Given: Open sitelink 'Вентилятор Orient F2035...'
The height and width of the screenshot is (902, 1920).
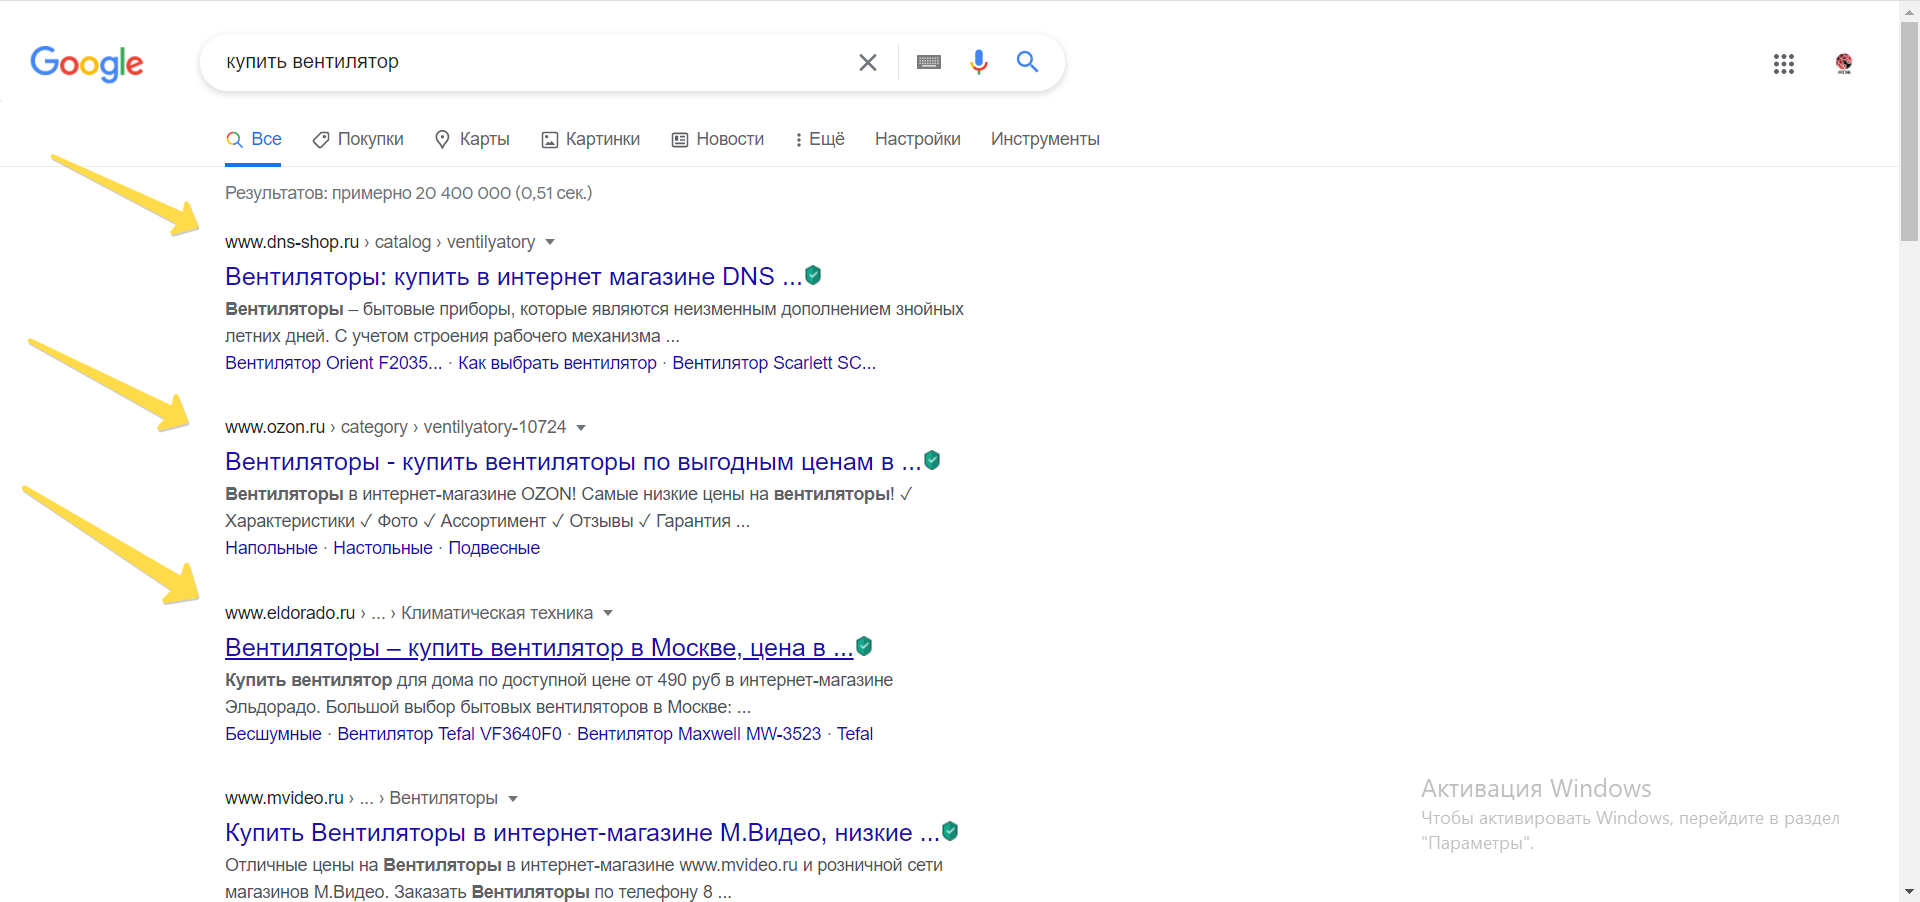Looking at the screenshot, I should [333, 363].
